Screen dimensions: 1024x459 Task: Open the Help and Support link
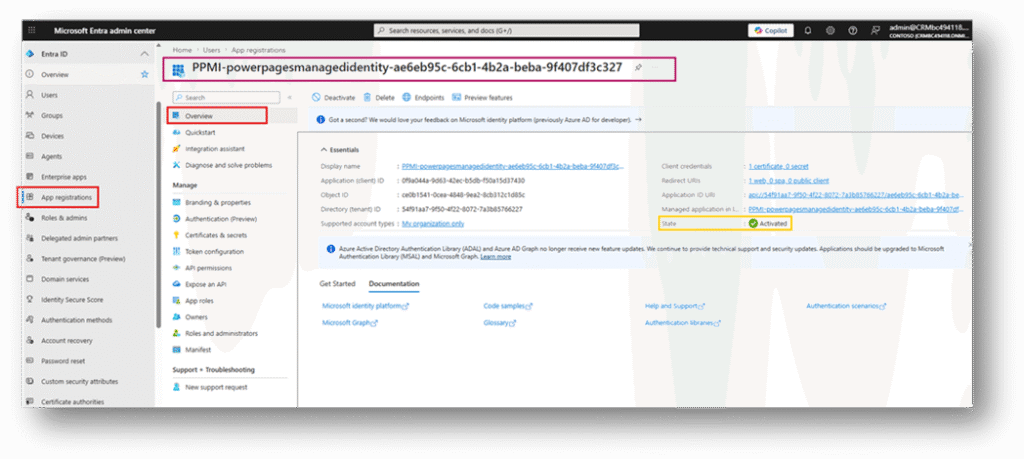coord(675,306)
